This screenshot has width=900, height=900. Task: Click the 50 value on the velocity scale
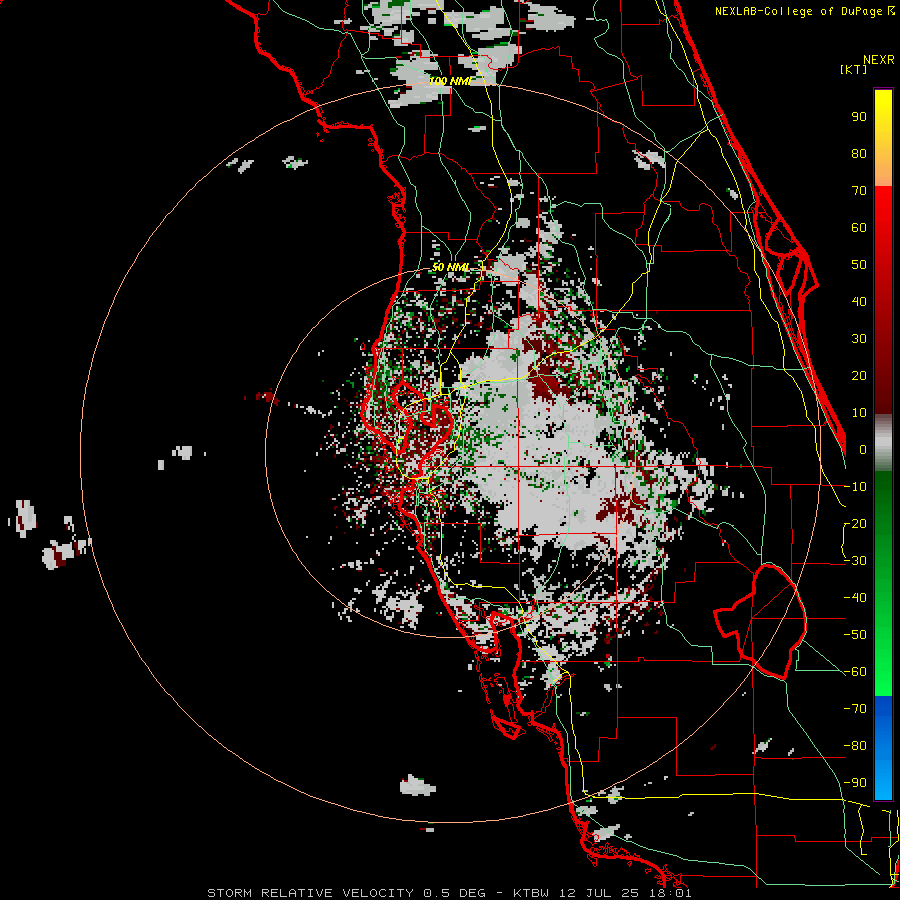(859, 265)
